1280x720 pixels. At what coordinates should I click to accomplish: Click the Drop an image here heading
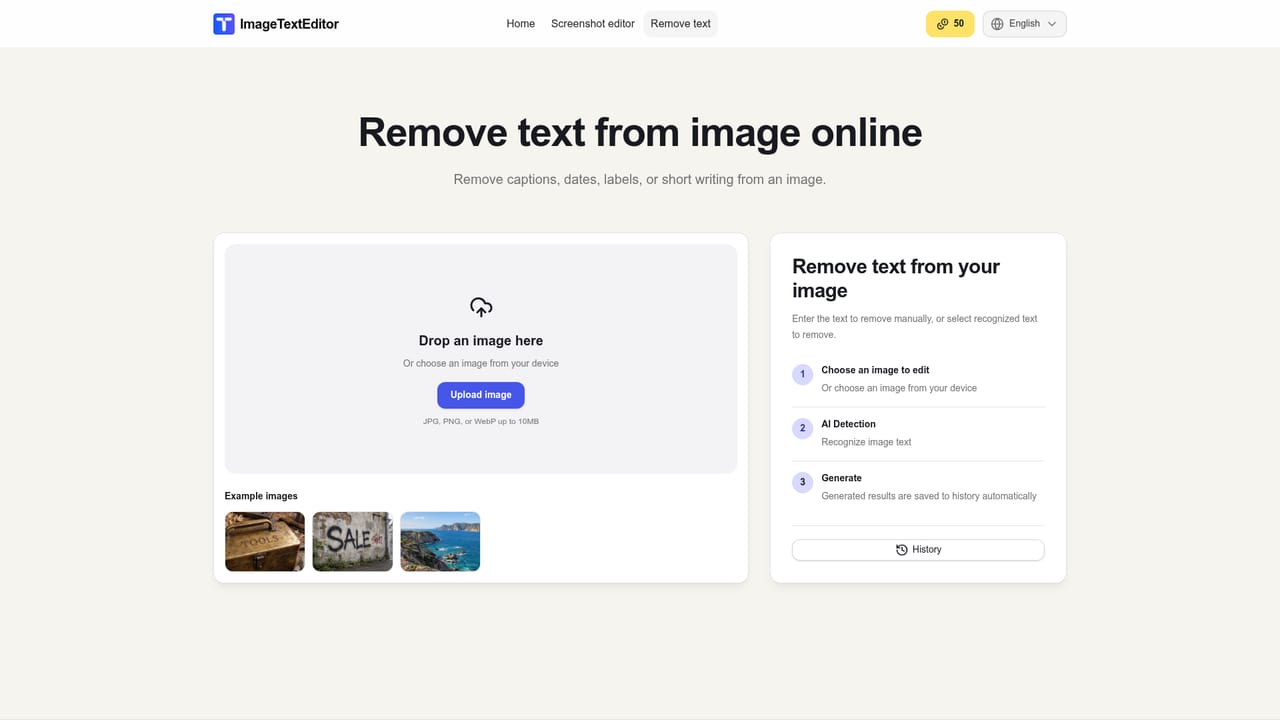[481, 341]
